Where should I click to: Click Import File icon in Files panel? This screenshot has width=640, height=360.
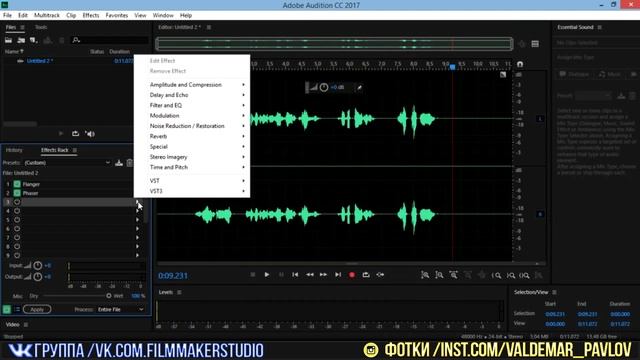21,40
